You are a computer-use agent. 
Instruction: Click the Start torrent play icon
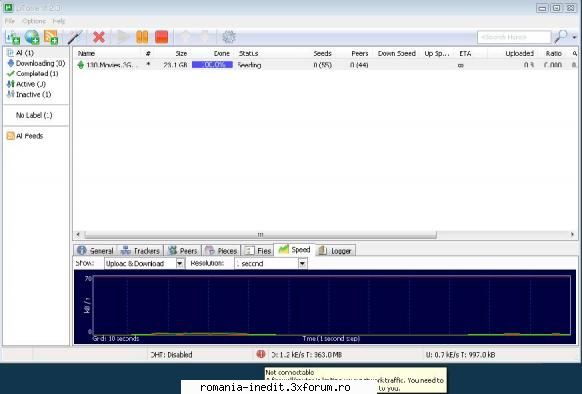click(x=122, y=37)
